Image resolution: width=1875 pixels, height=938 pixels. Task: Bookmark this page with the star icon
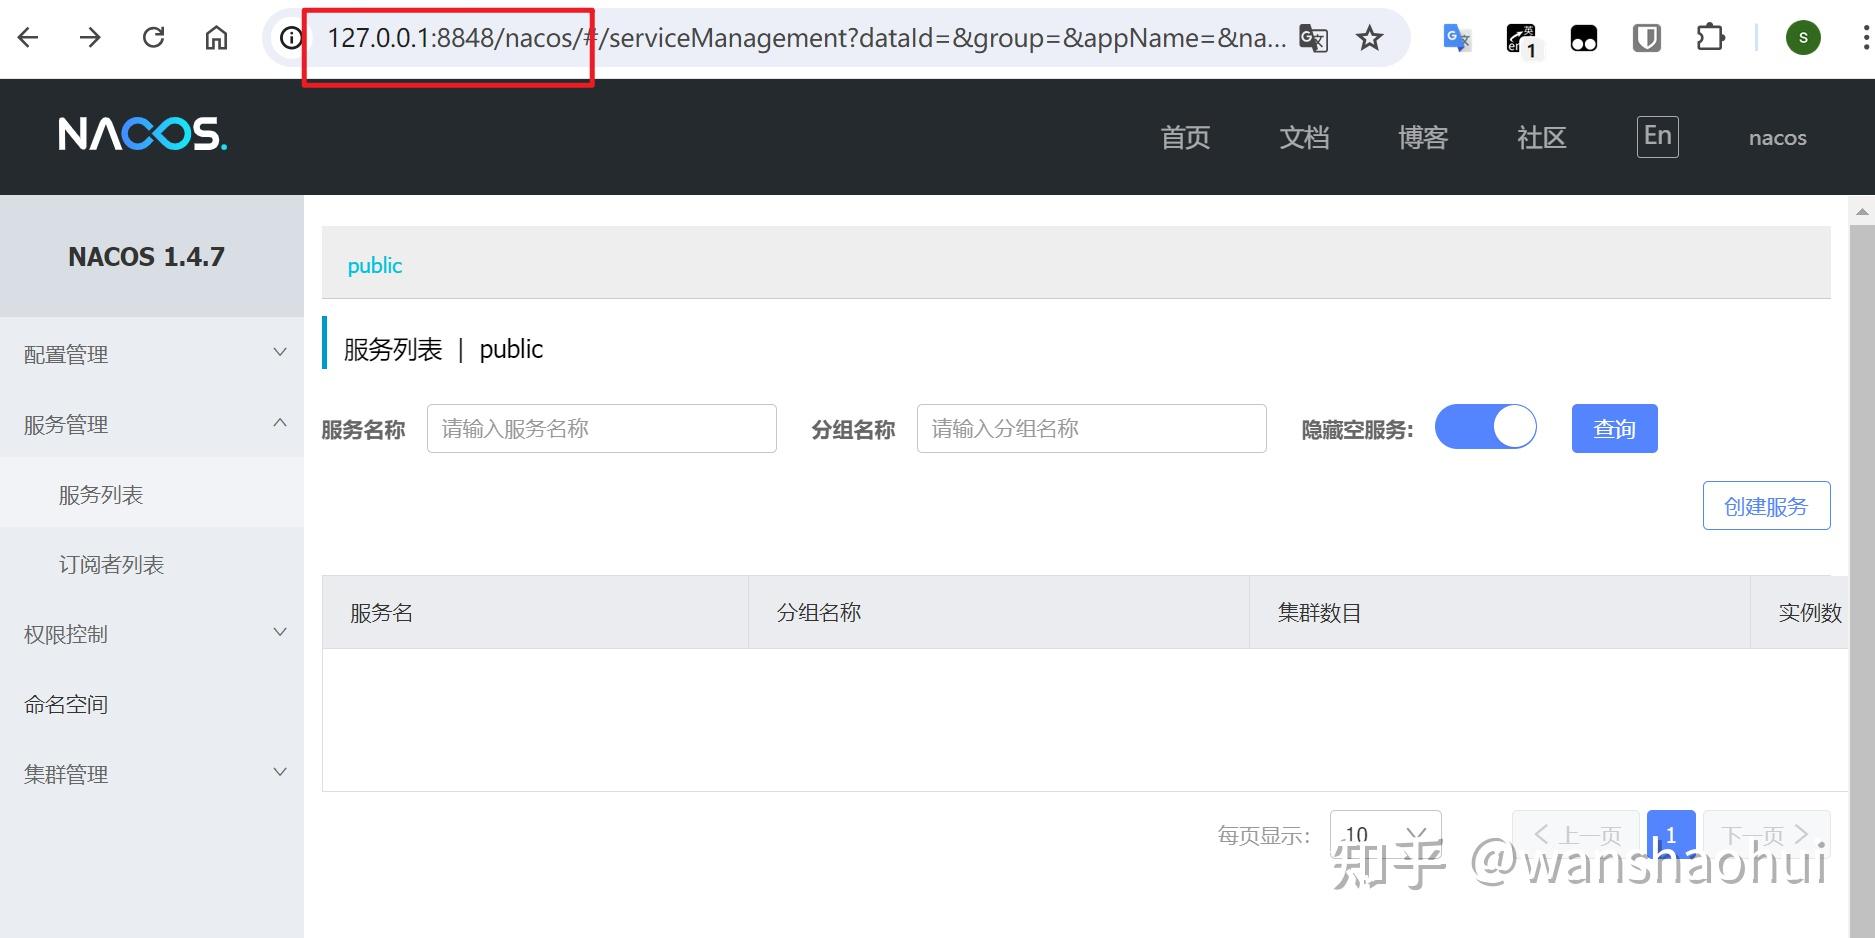1369,38
